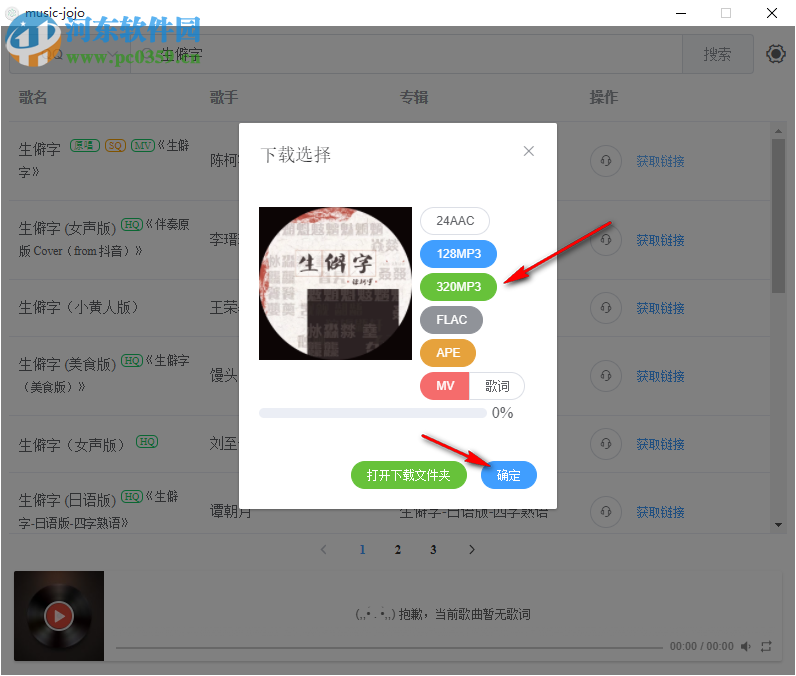Close the music-jojo window
Screen dimensions: 796x676
click(772, 13)
